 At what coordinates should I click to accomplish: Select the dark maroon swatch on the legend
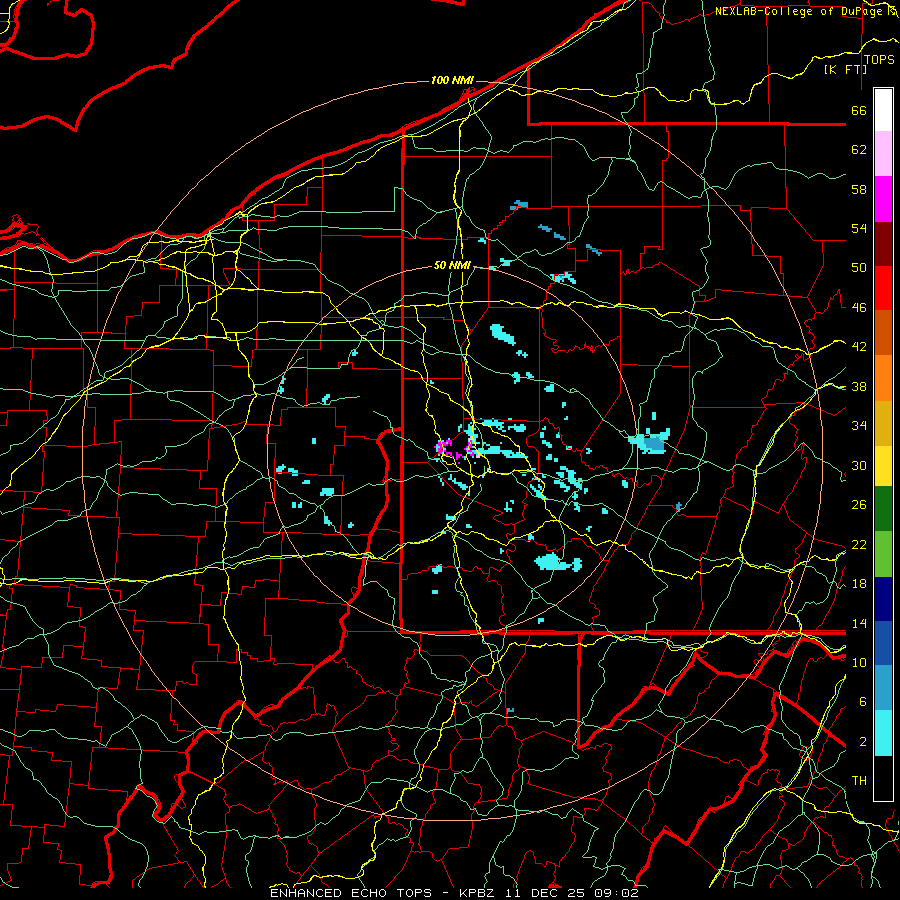[x=883, y=244]
